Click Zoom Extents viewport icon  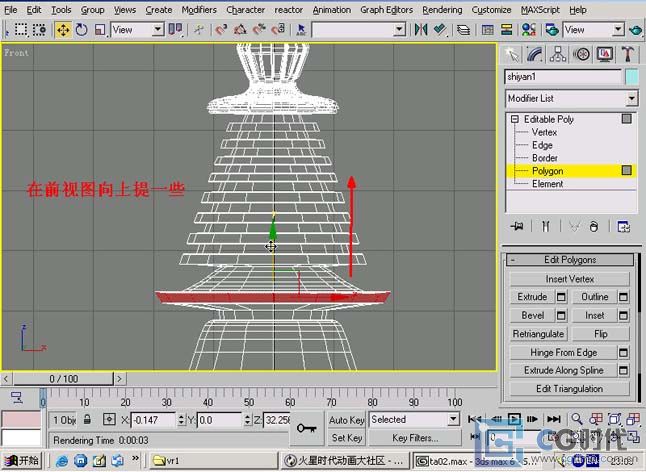coord(614,419)
